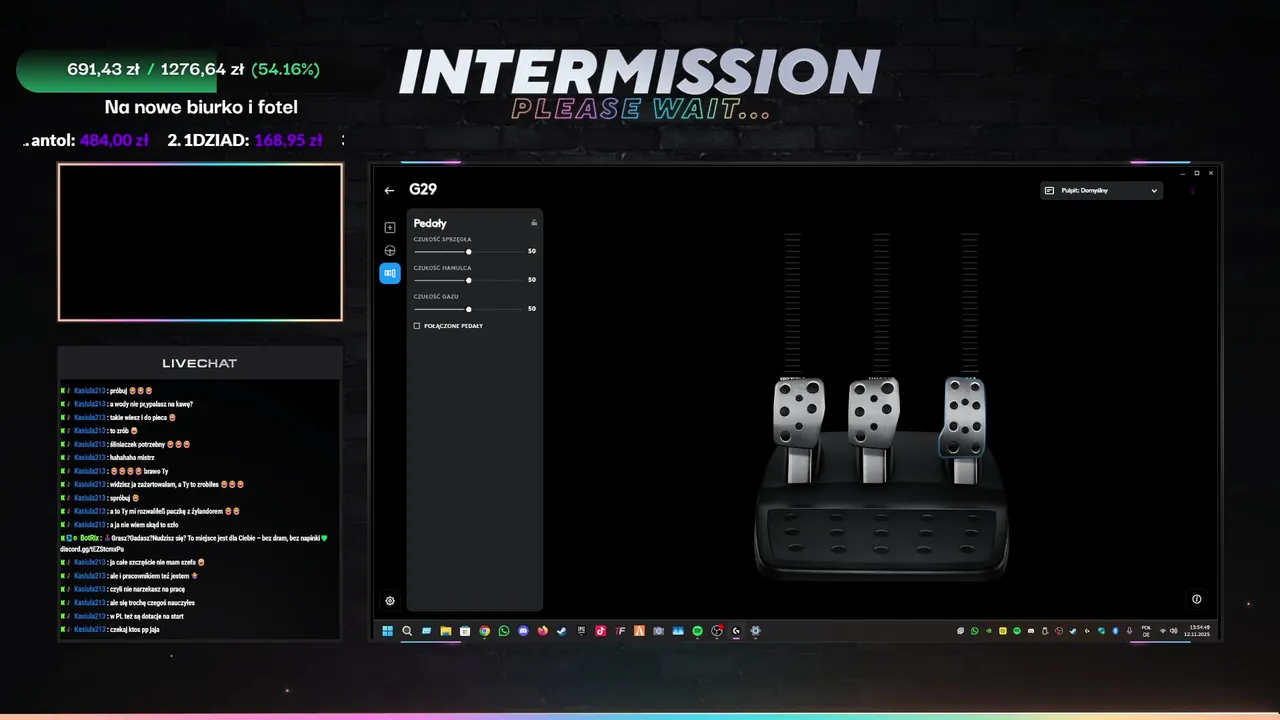
Task: Open Logitech G HUB taskbar icon
Action: [x=736, y=631]
